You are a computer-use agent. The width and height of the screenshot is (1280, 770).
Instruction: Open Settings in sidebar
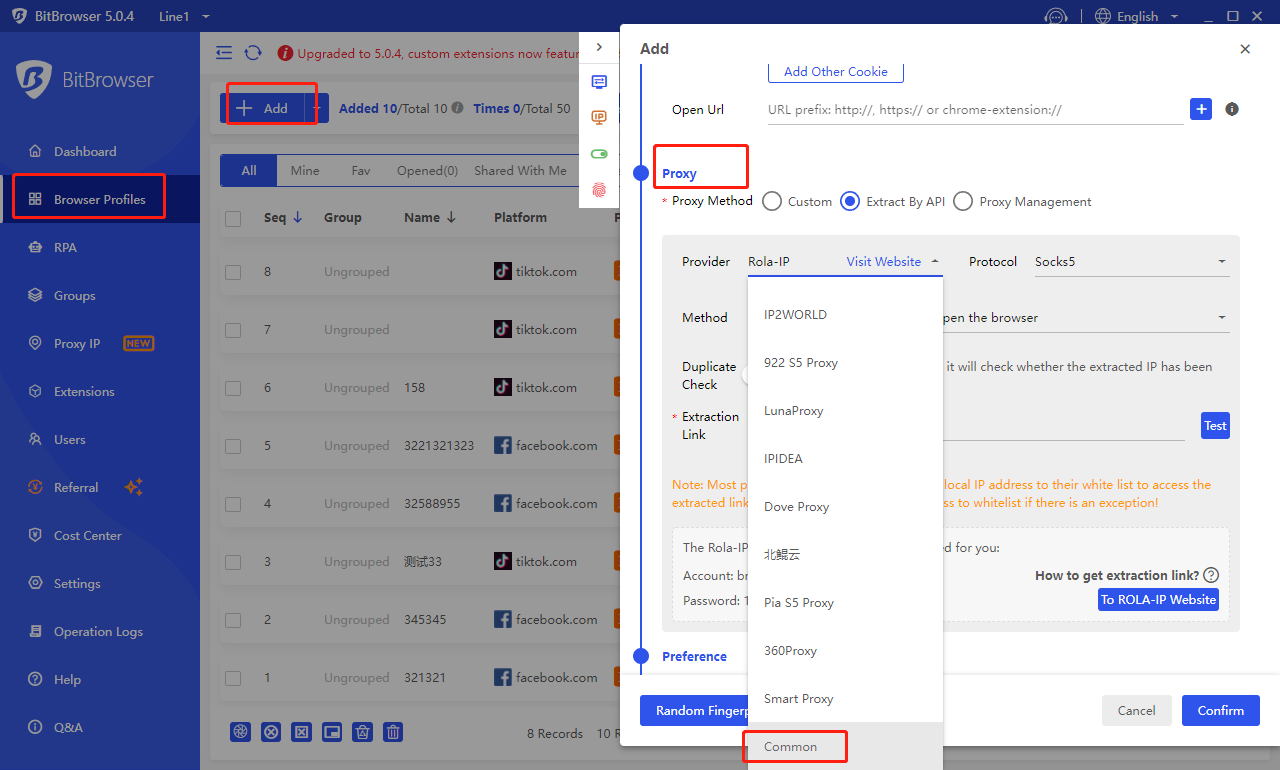(x=77, y=583)
